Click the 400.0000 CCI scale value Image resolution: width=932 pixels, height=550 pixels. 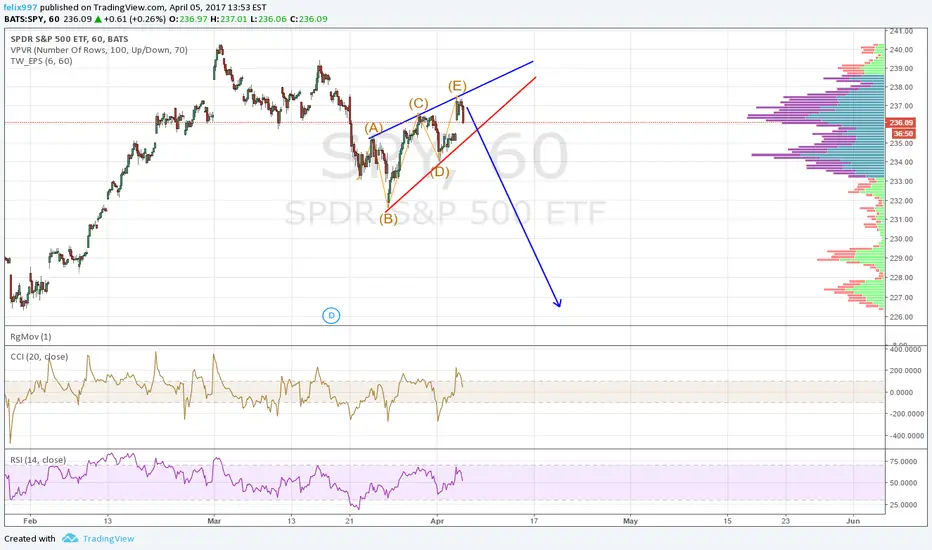click(x=906, y=350)
